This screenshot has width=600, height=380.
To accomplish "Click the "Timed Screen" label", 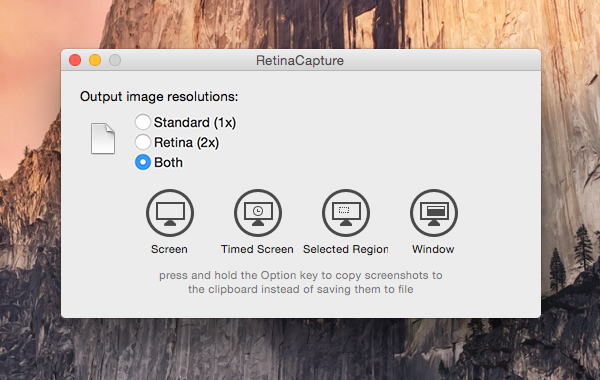I will [257, 249].
